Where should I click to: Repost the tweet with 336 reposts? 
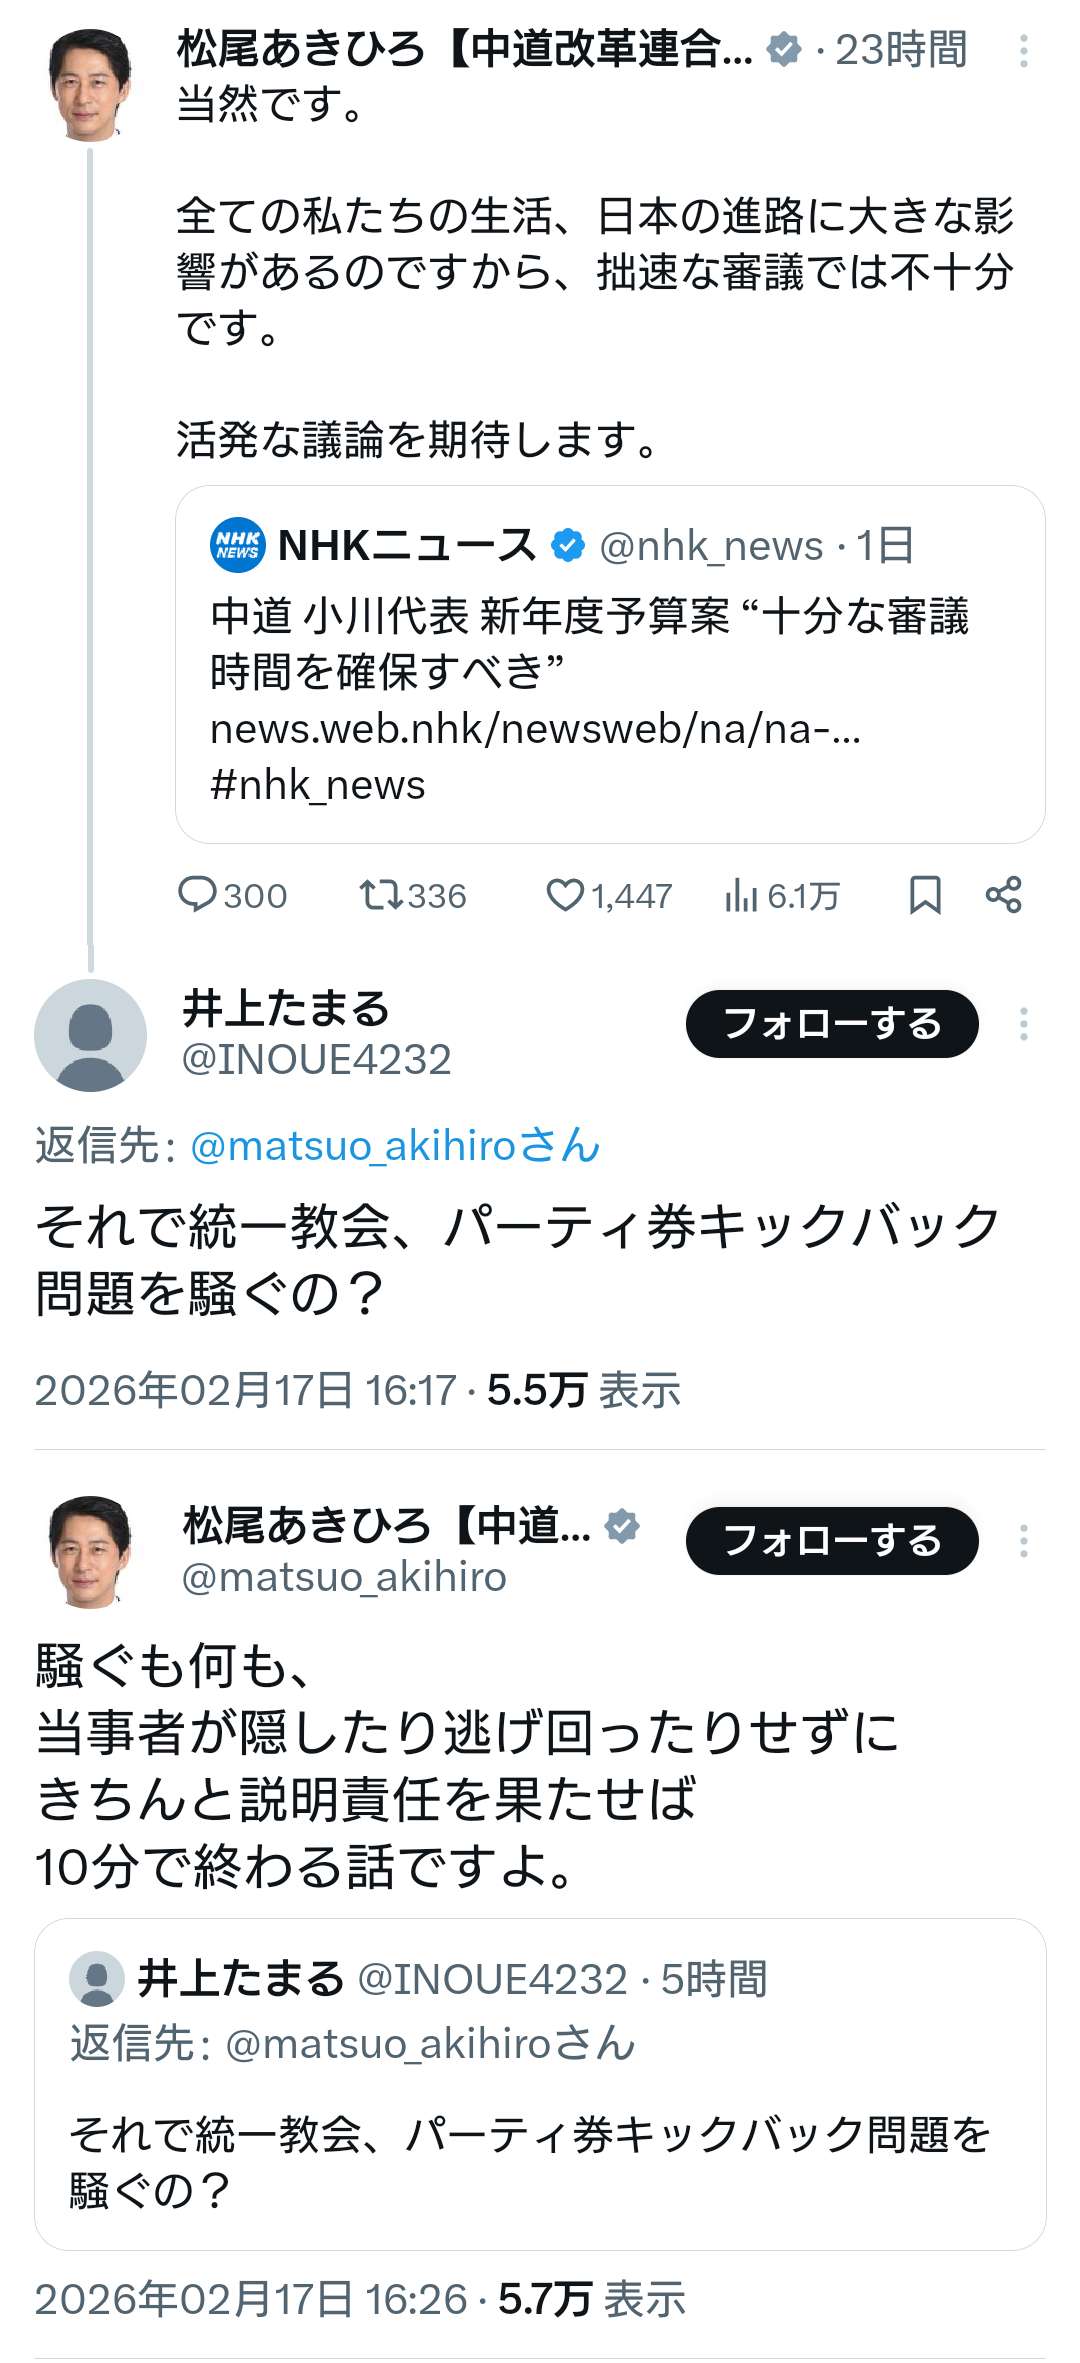pos(381,895)
